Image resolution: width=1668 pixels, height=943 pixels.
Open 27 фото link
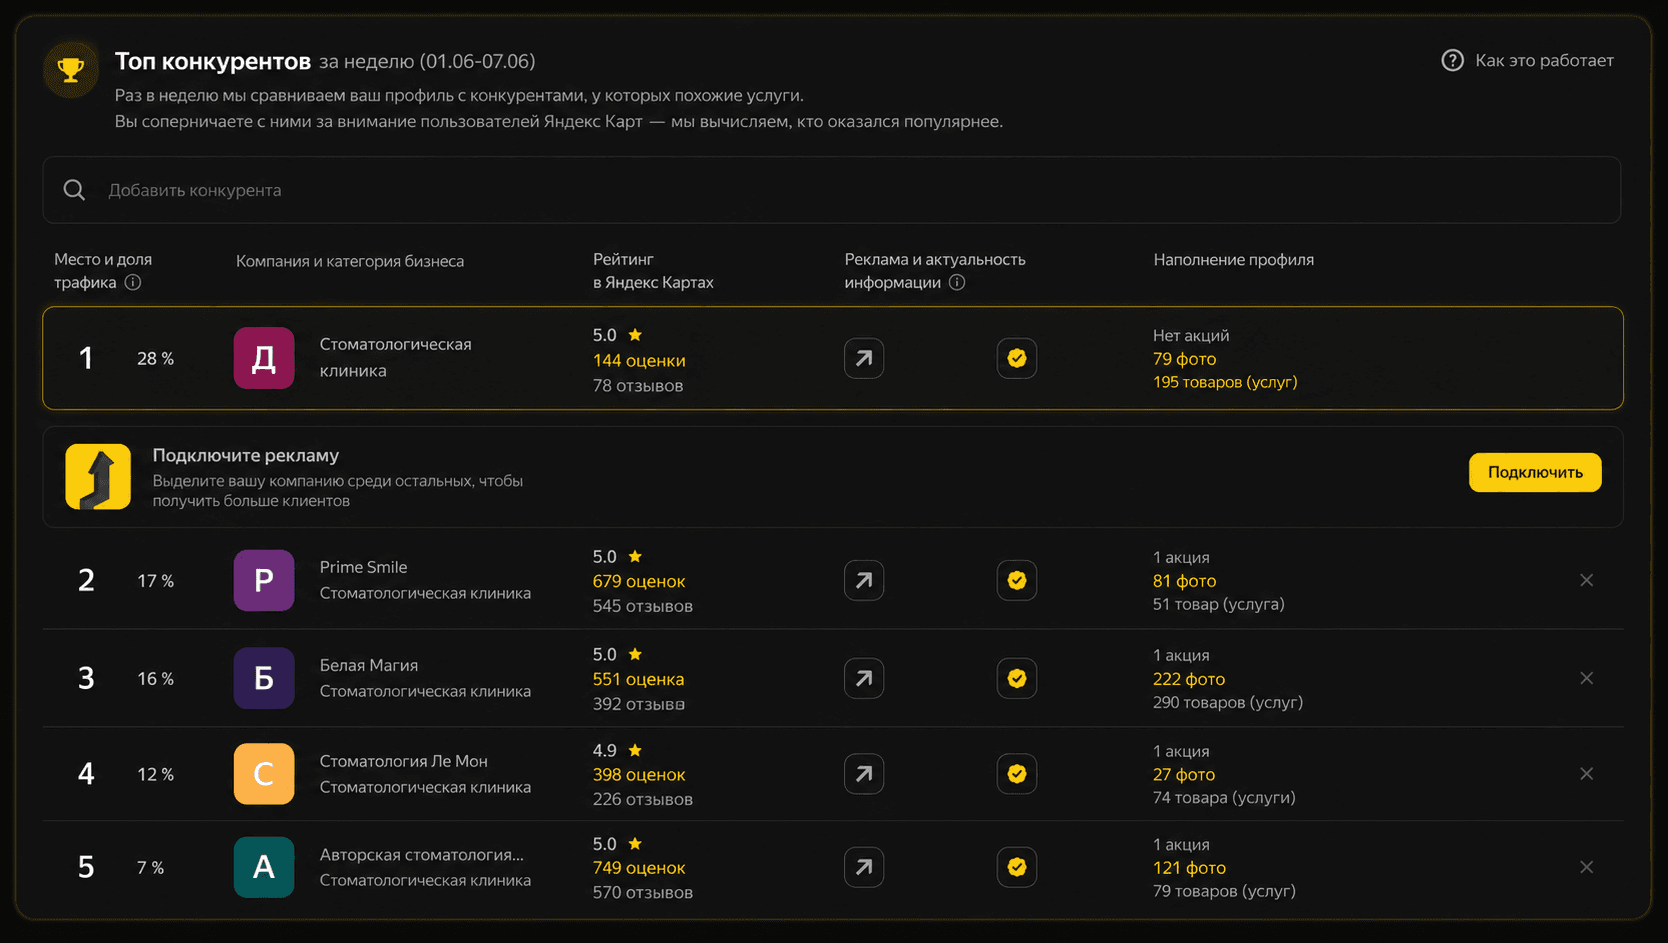tap(1184, 775)
